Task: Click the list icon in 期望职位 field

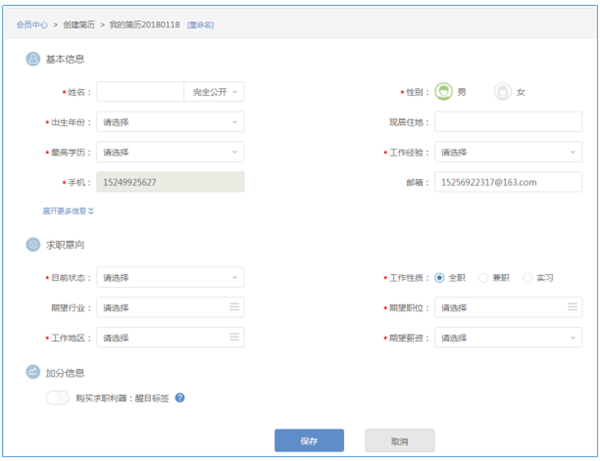Action: point(572,306)
